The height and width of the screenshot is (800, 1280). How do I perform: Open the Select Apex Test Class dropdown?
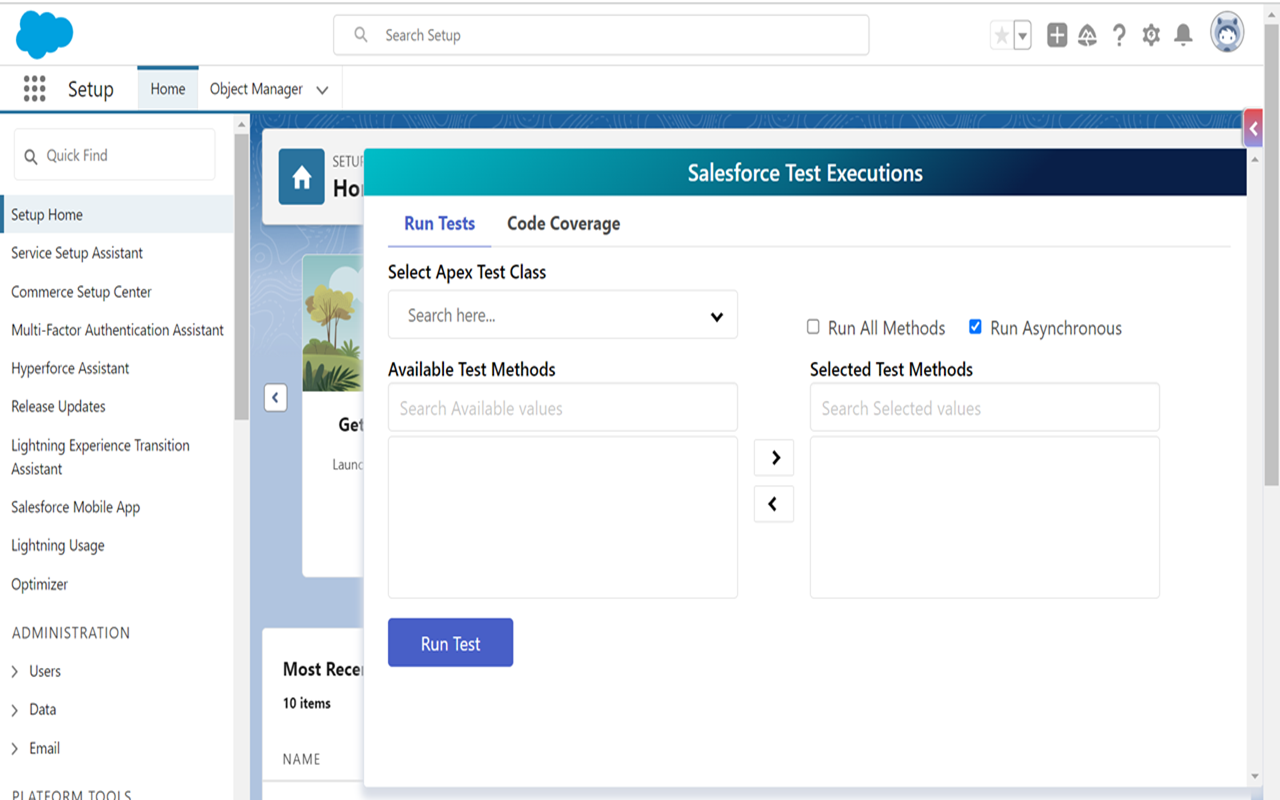pos(563,315)
